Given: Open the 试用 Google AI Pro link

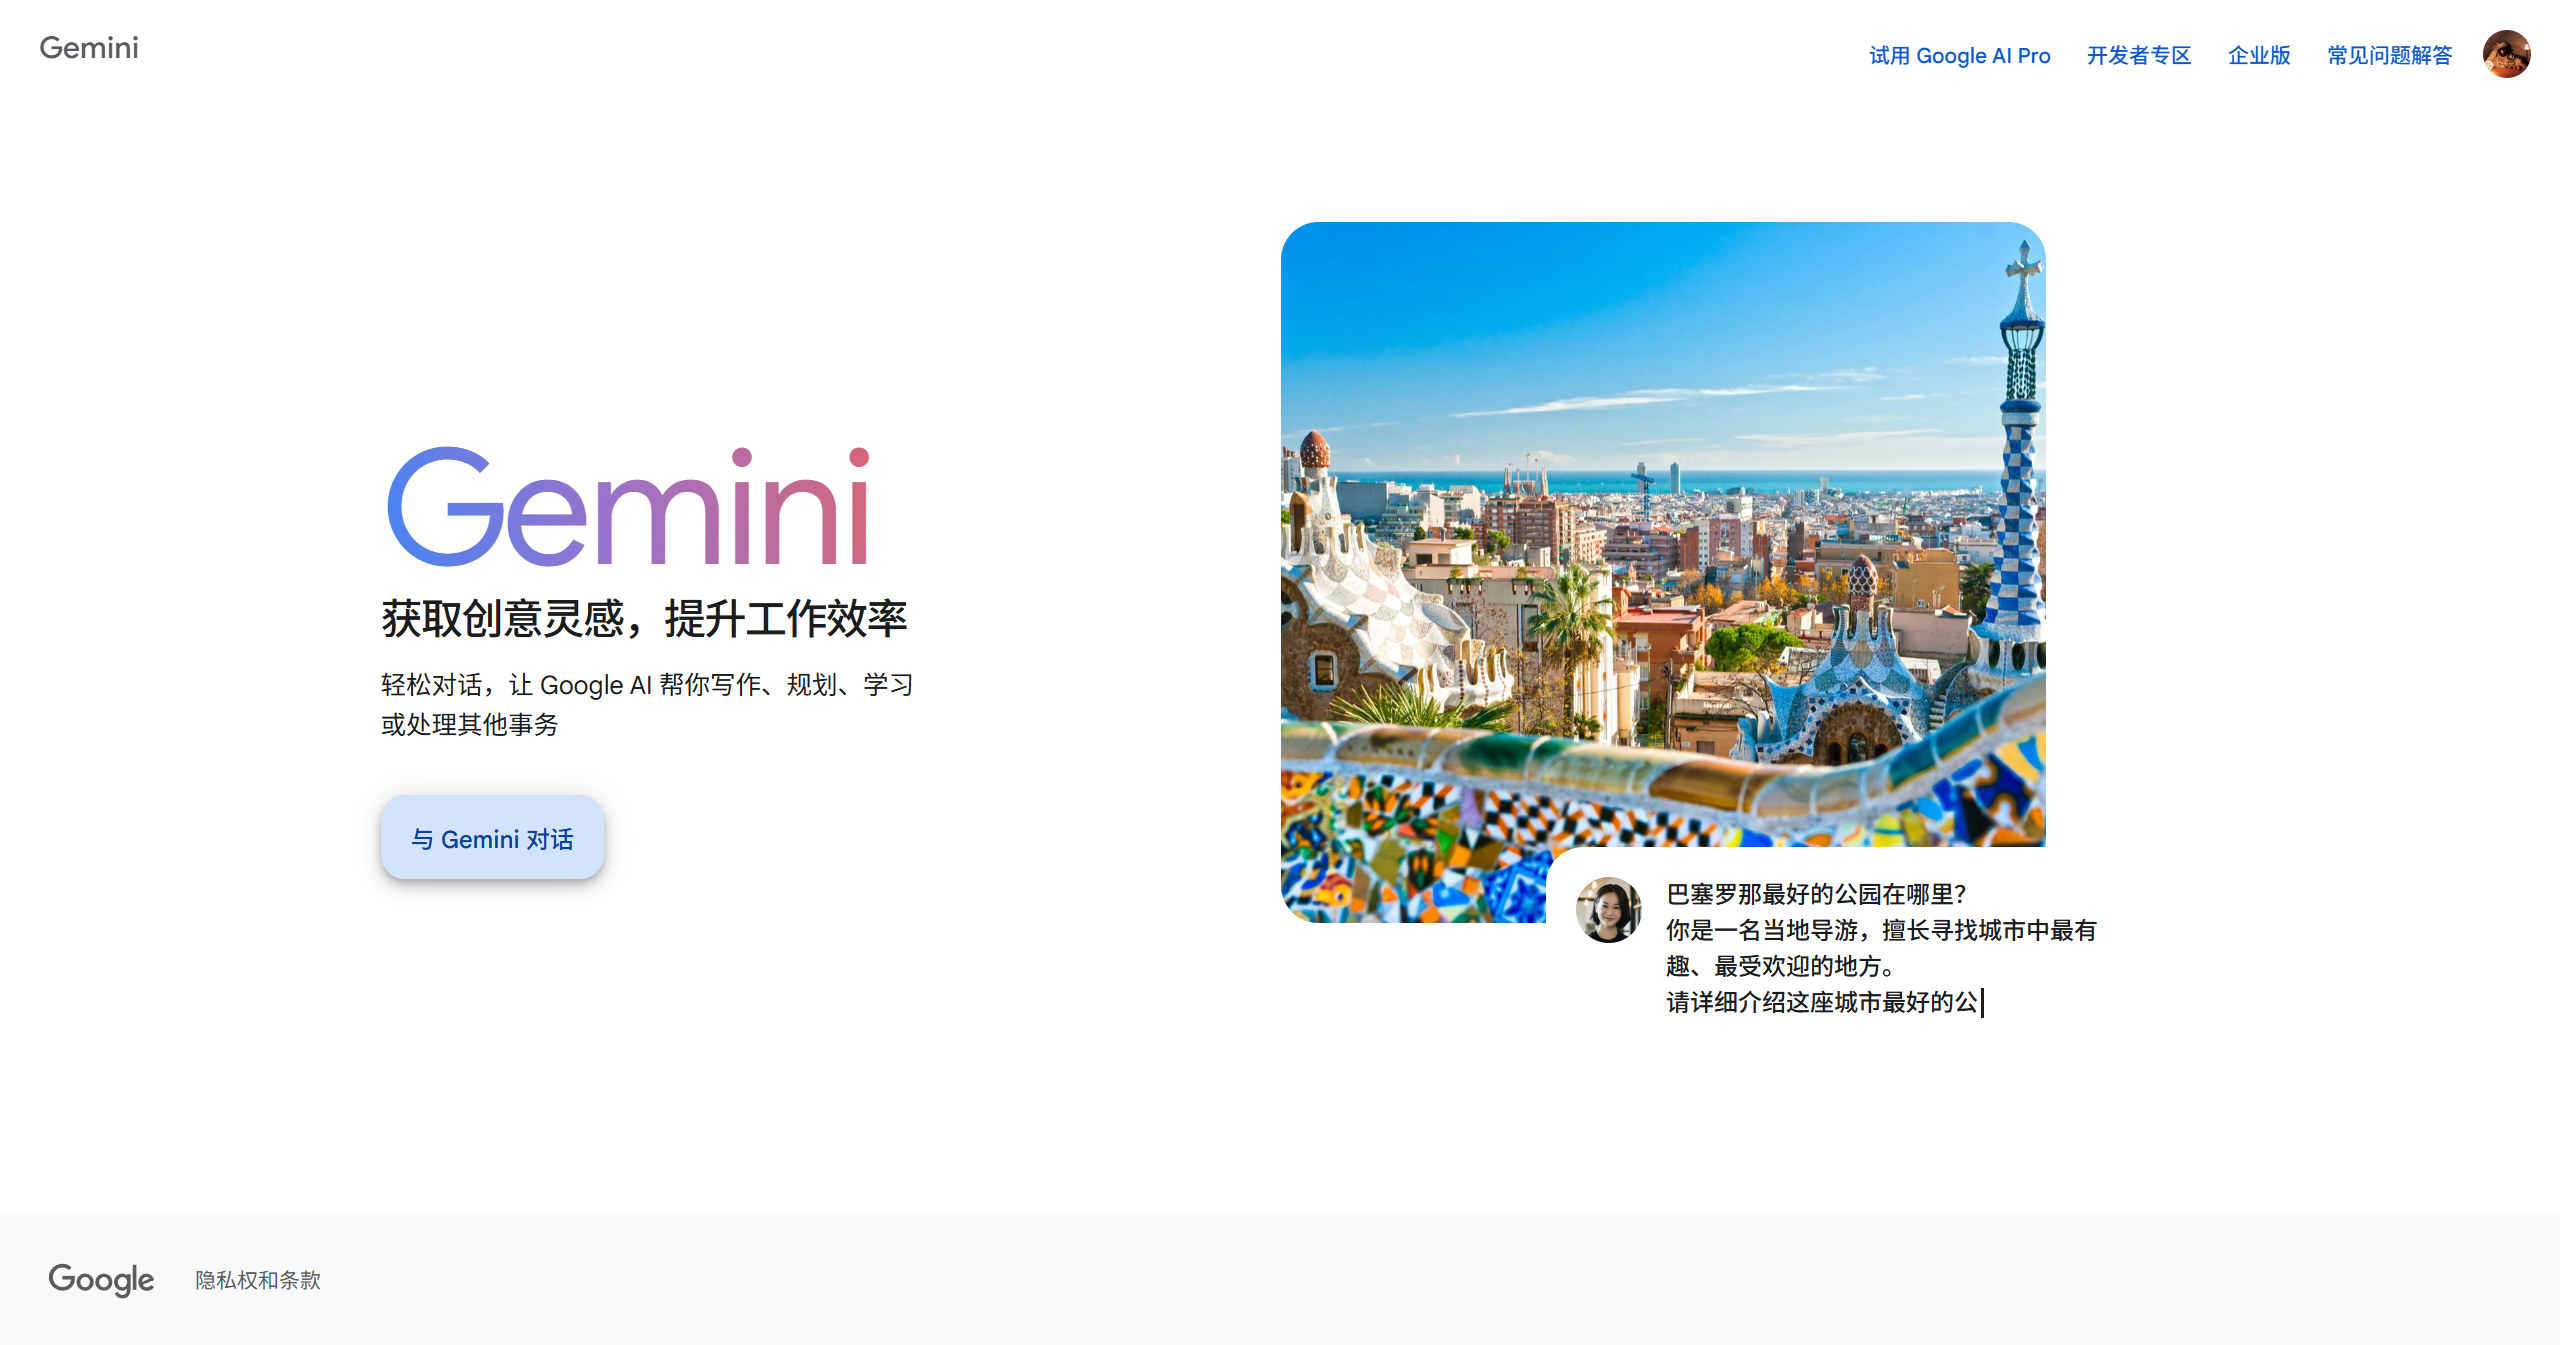Looking at the screenshot, I should 1959,56.
